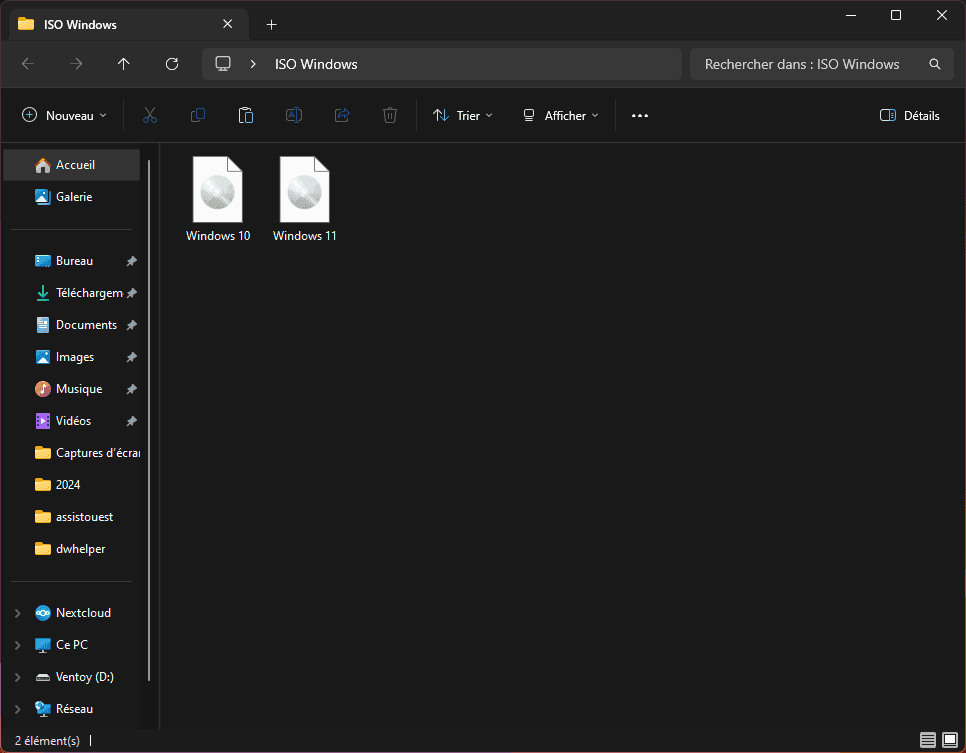Screen dimensions: 966x753
Task: Open the Nouveau dropdown menu
Action: click(65, 115)
